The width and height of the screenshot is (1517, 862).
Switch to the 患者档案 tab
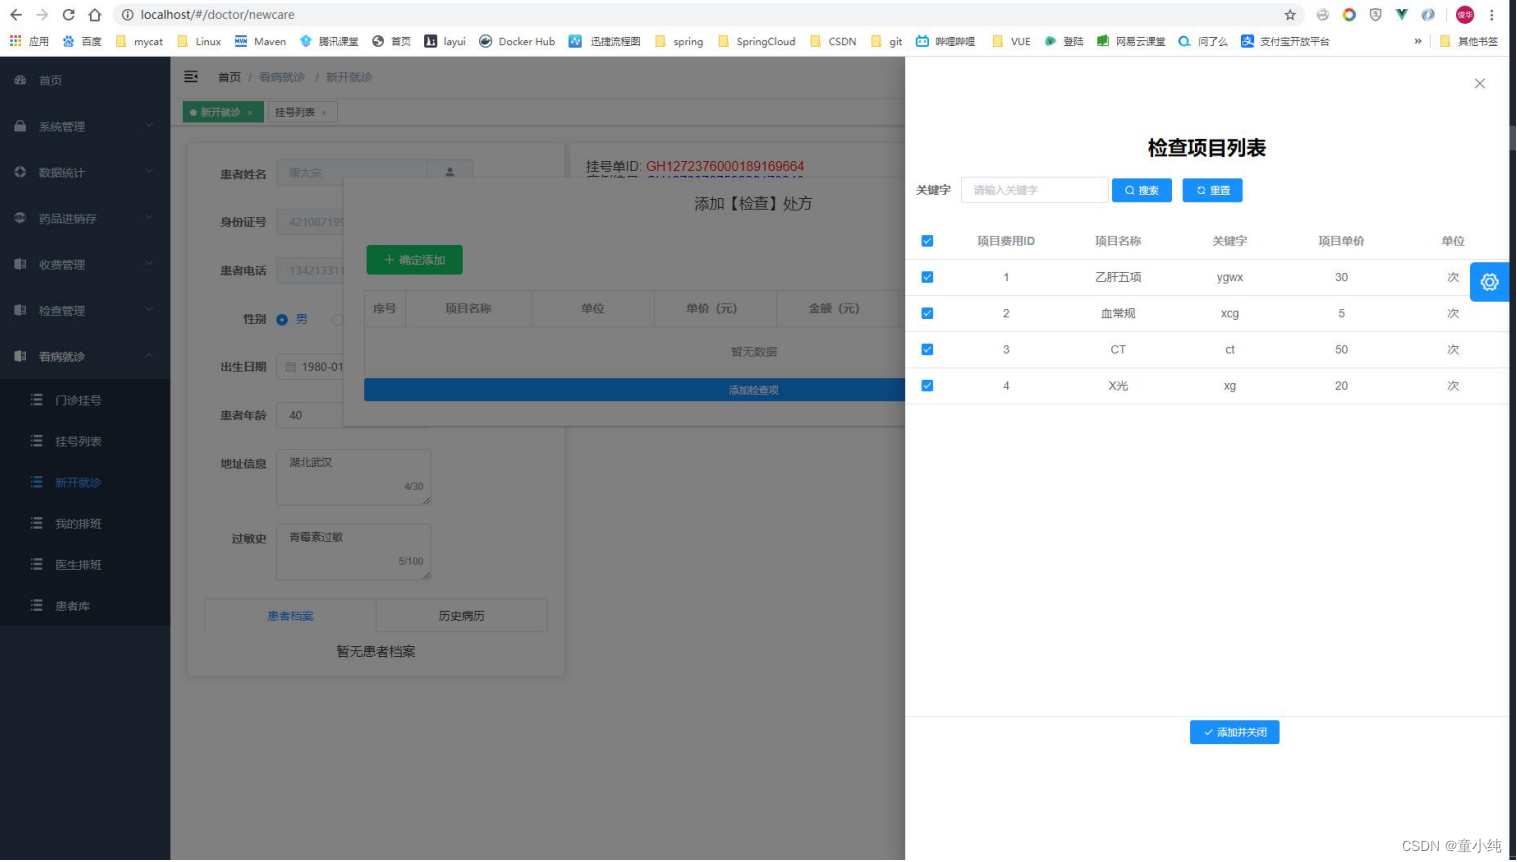tap(290, 616)
